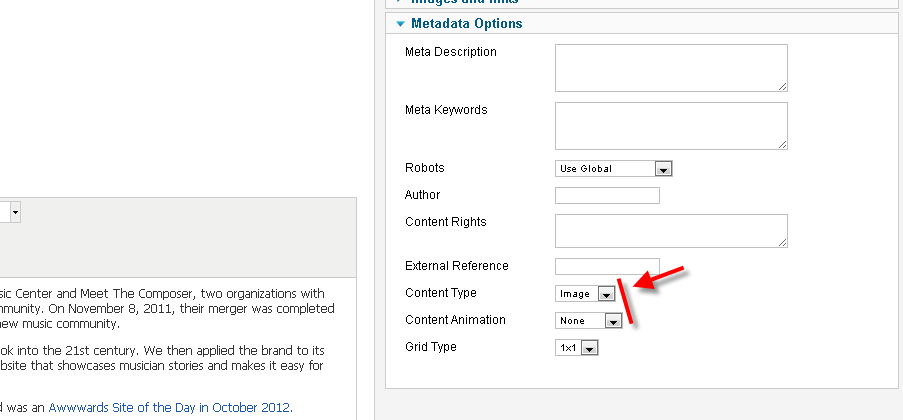The width and height of the screenshot is (903, 420).
Task: Click the Author text field
Action: pyautogui.click(x=607, y=195)
